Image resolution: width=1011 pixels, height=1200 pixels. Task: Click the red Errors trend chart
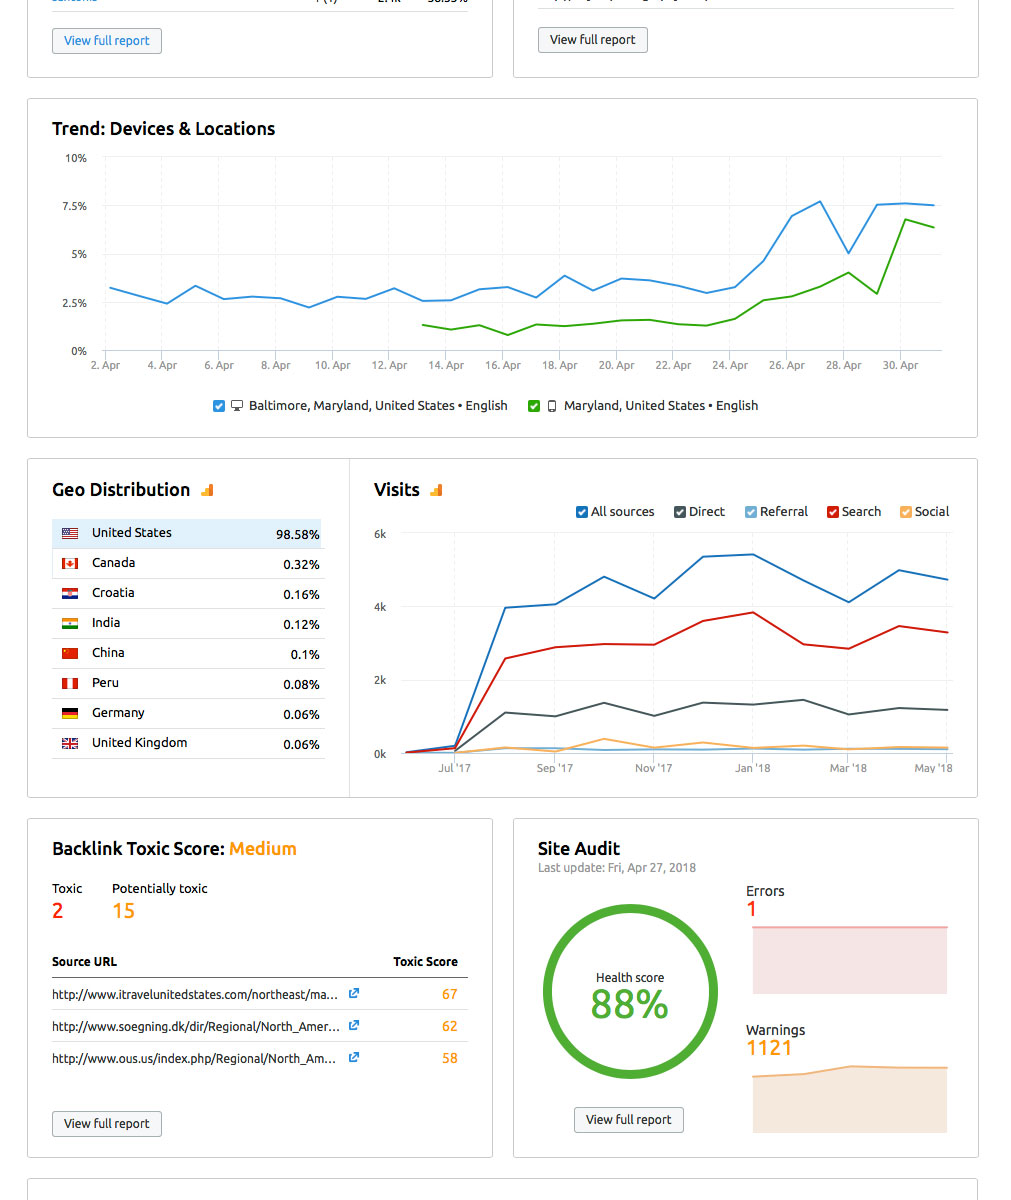click(849, 959)
